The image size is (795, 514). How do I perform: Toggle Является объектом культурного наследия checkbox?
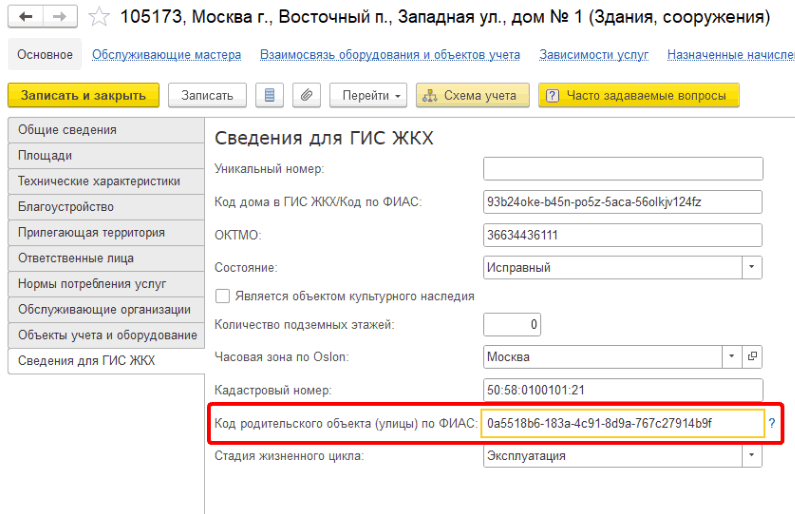[223, 297]
